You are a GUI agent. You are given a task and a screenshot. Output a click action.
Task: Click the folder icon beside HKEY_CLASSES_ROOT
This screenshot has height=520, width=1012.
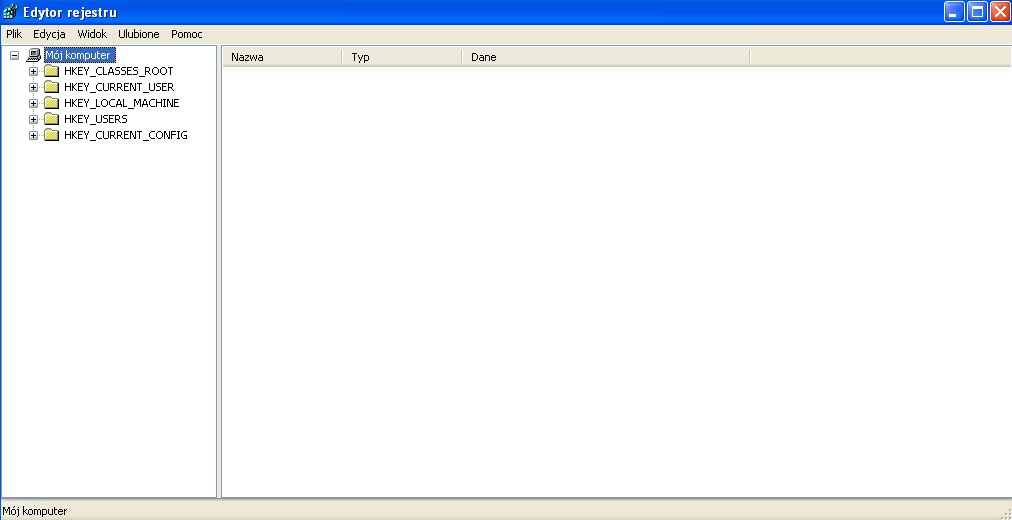pyautogui.click(x=52, y=72)
